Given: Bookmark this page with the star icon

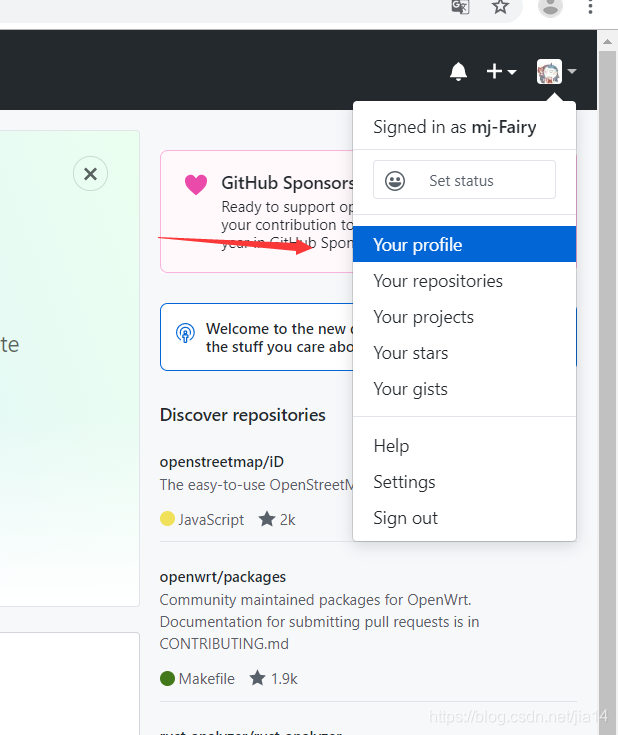Looking at the screenshot, I should 500,7.
